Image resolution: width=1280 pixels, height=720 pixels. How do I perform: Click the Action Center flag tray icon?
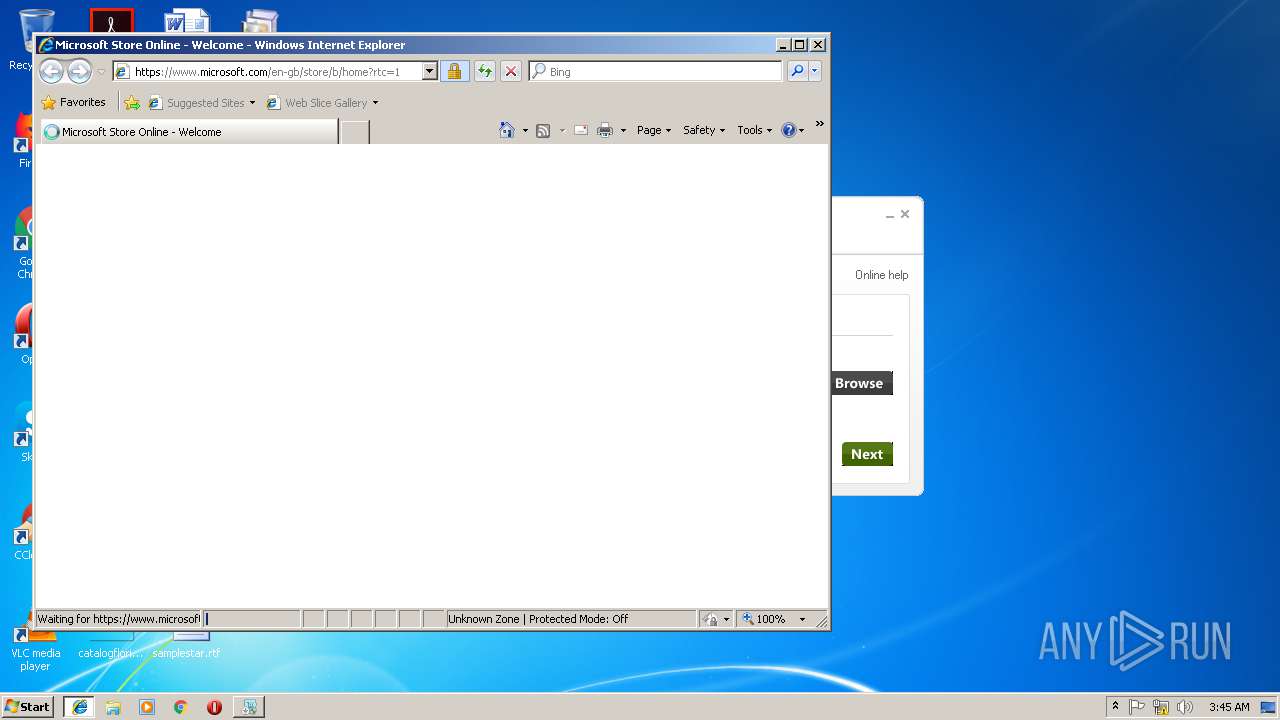coord(1137,707)
